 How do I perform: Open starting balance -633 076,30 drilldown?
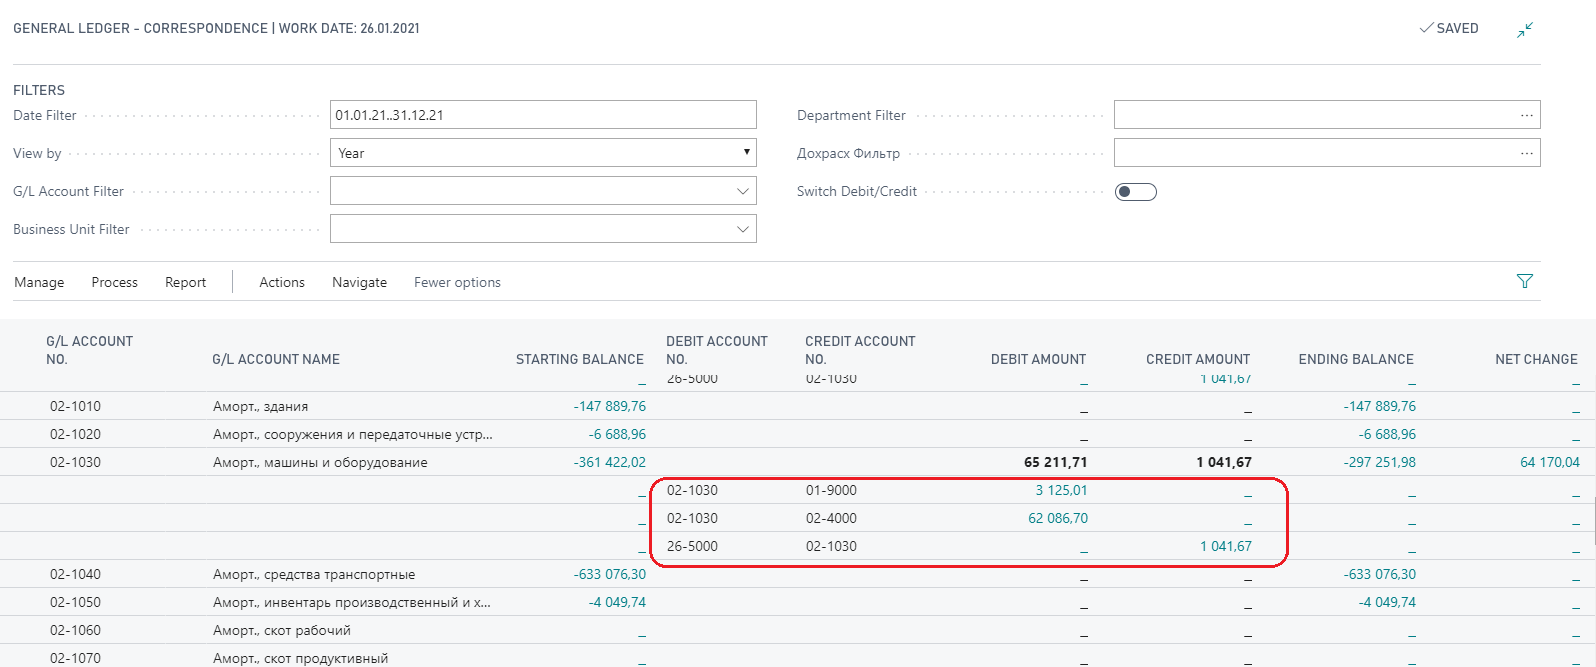610,574
